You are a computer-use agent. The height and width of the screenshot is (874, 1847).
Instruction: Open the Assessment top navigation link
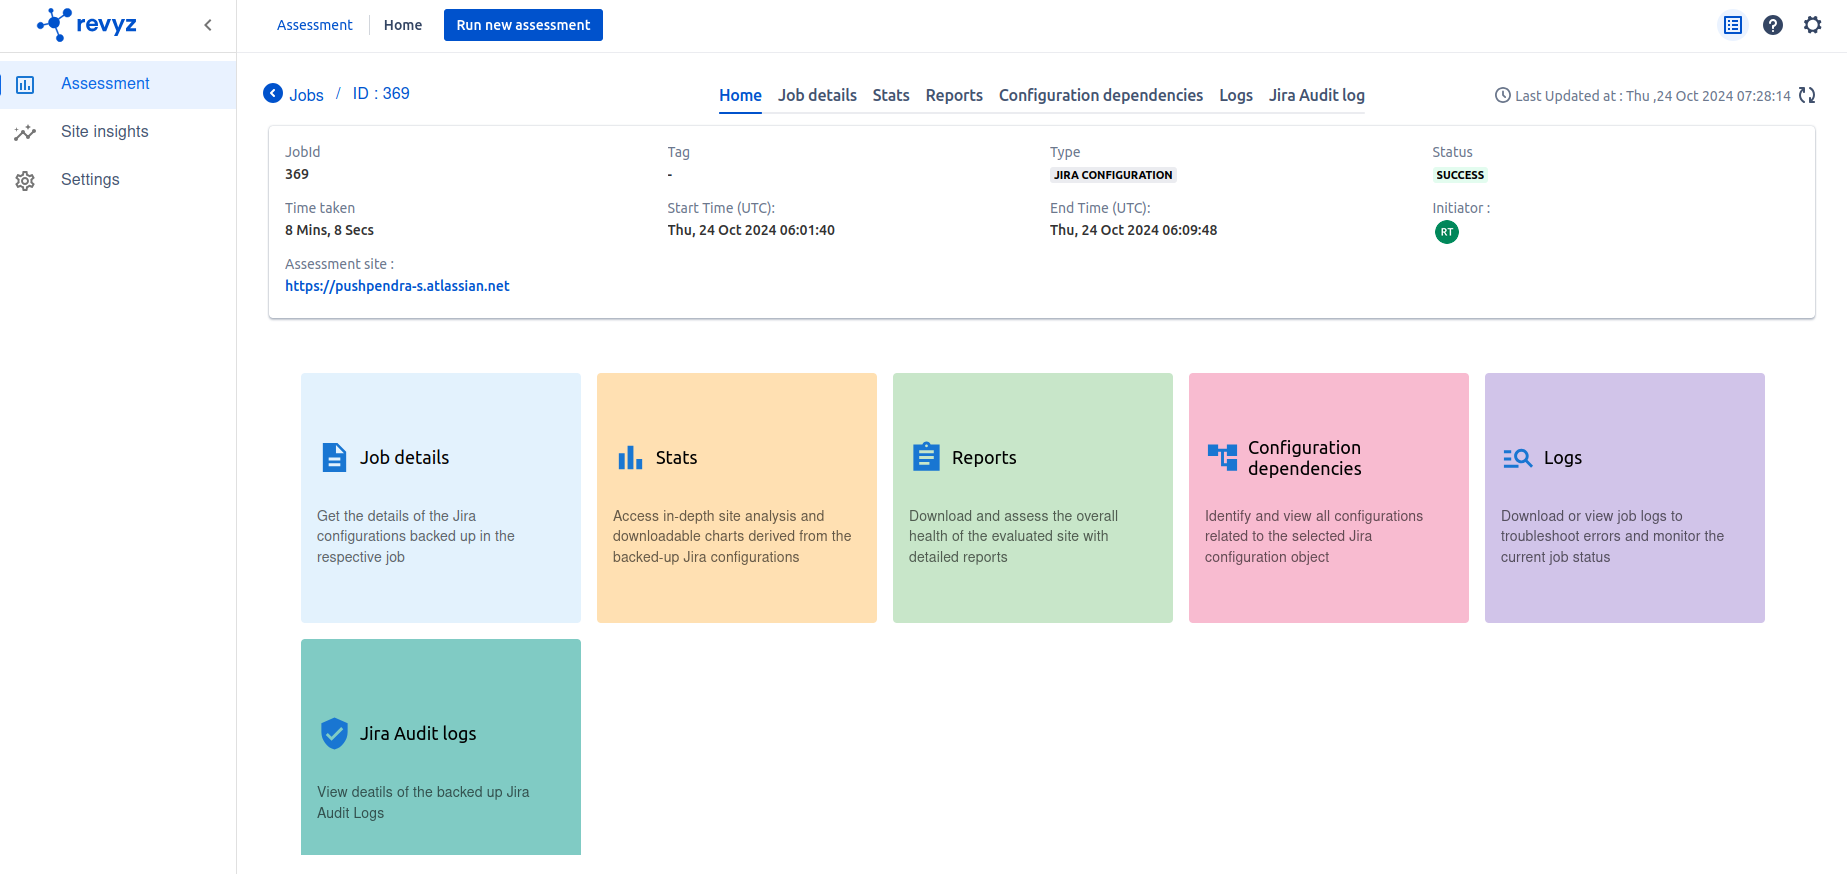click(315, 25)
